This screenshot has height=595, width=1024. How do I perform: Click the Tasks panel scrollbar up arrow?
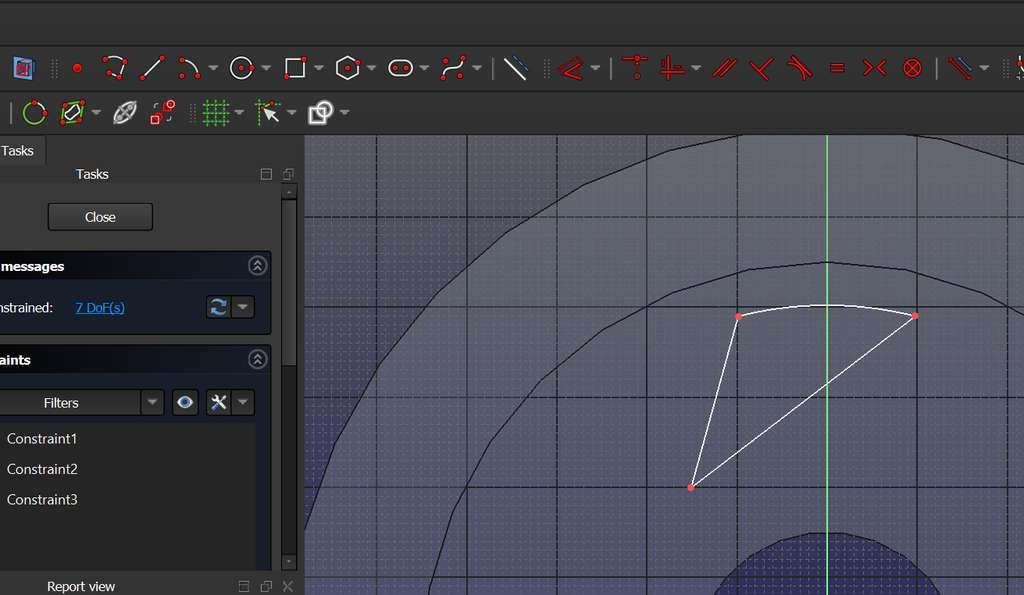pyautogui.click(x=289, y=191)
